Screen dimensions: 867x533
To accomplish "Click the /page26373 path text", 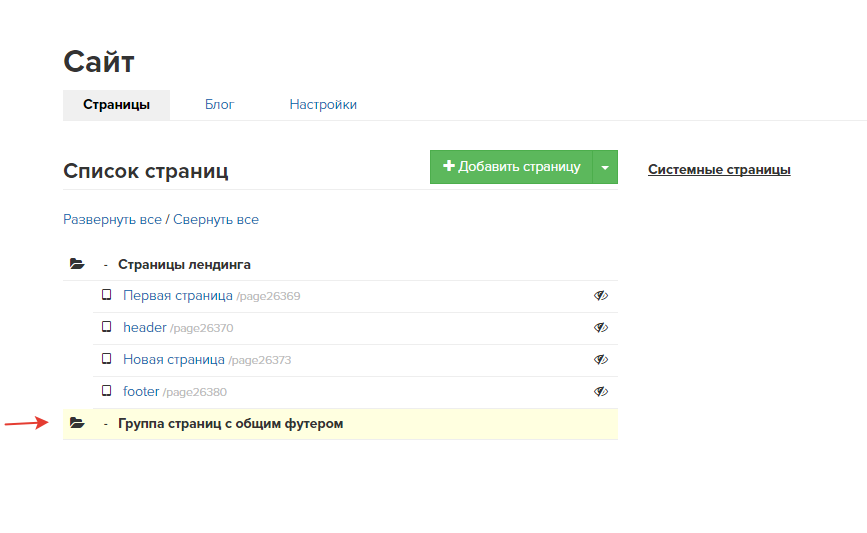I will 260,360.
